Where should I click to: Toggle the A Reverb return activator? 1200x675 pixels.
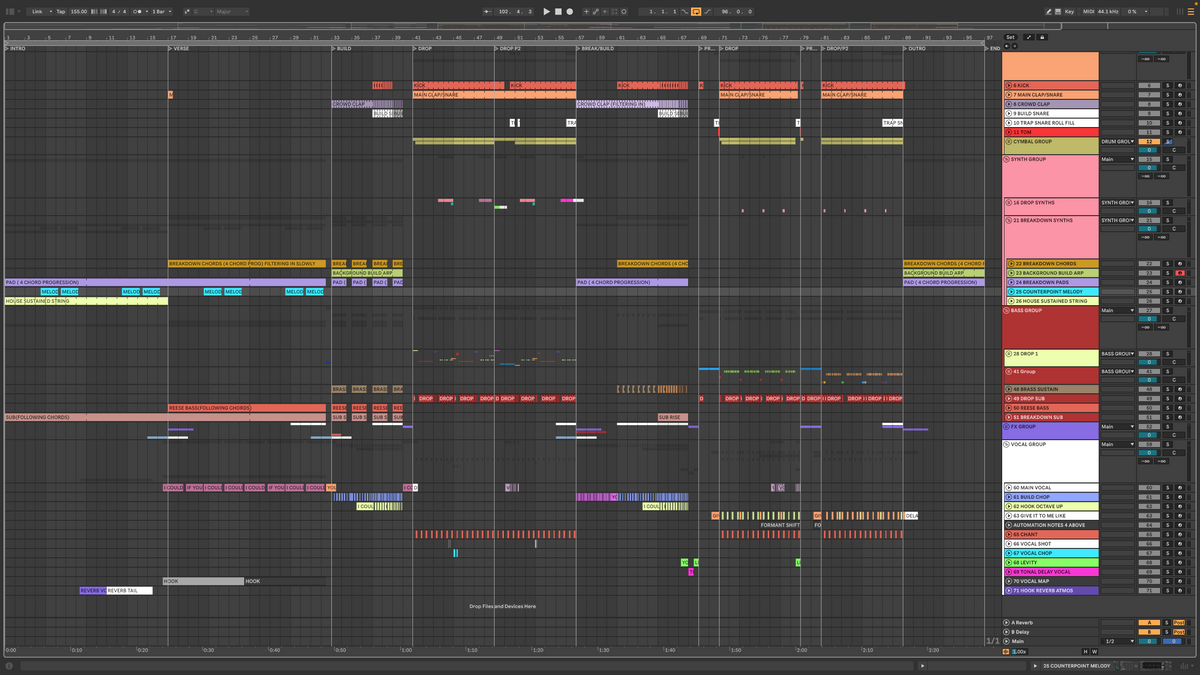(1149, 623)
